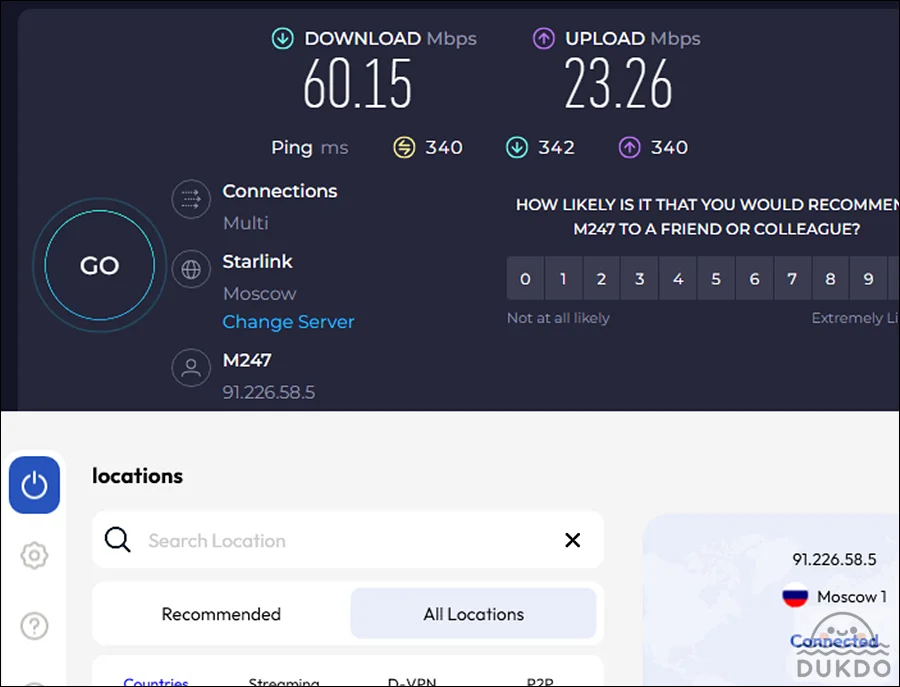Open the D-VPN sub-tab

tap(412, 682)
